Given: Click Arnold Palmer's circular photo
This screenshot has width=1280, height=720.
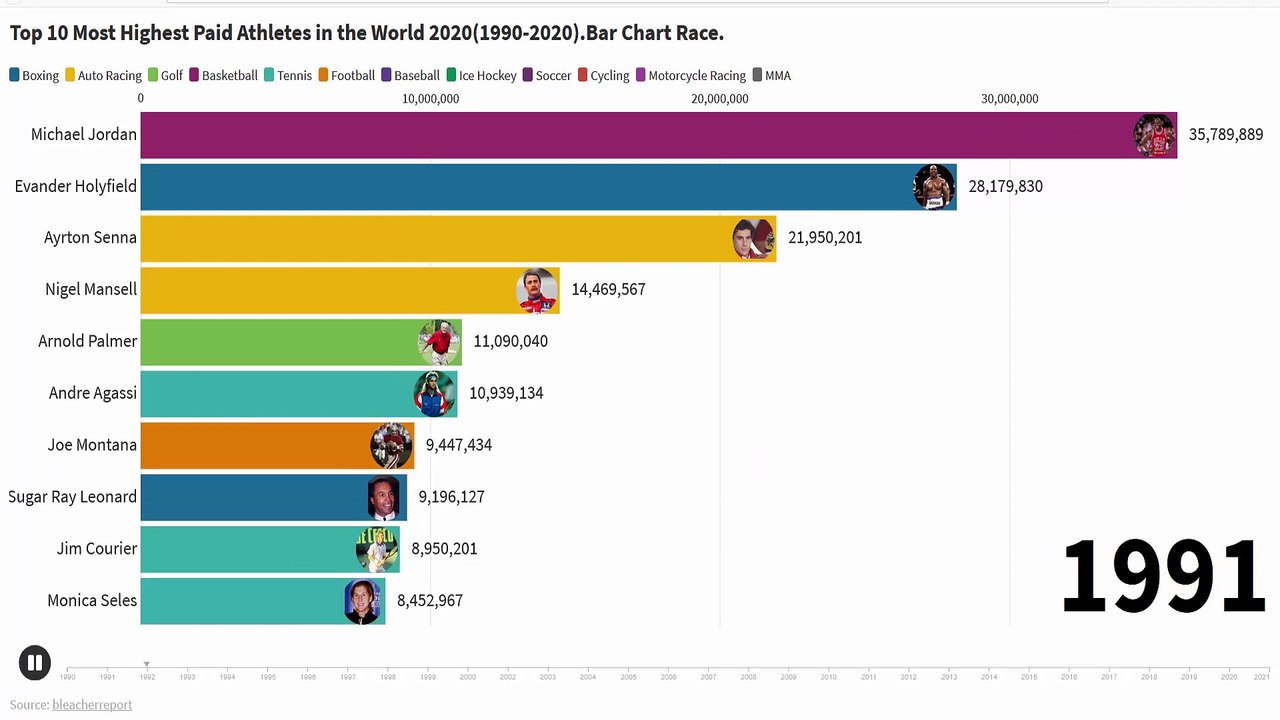Looking at the screenshot, I should pyautogui.click(x=439, y=342).
